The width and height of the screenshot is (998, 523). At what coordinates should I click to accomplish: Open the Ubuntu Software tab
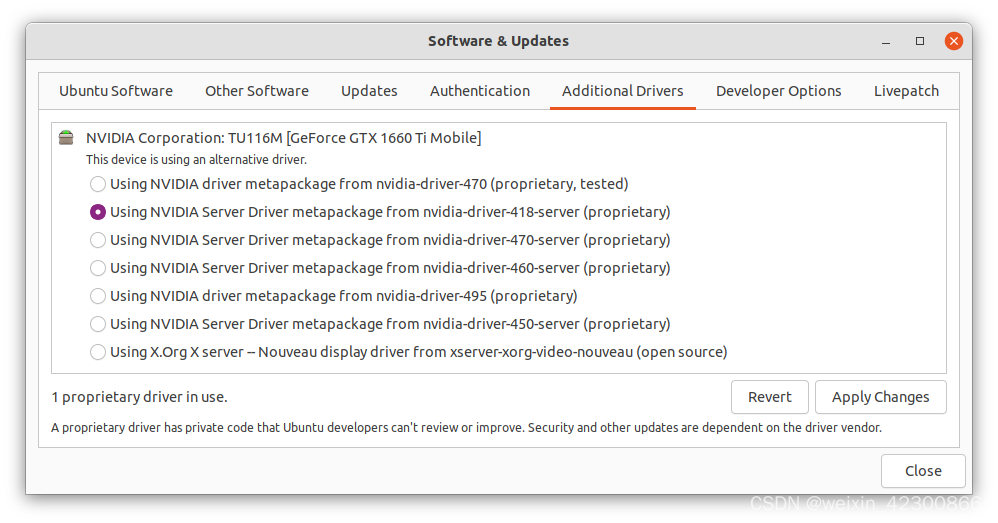coord(116,91)
